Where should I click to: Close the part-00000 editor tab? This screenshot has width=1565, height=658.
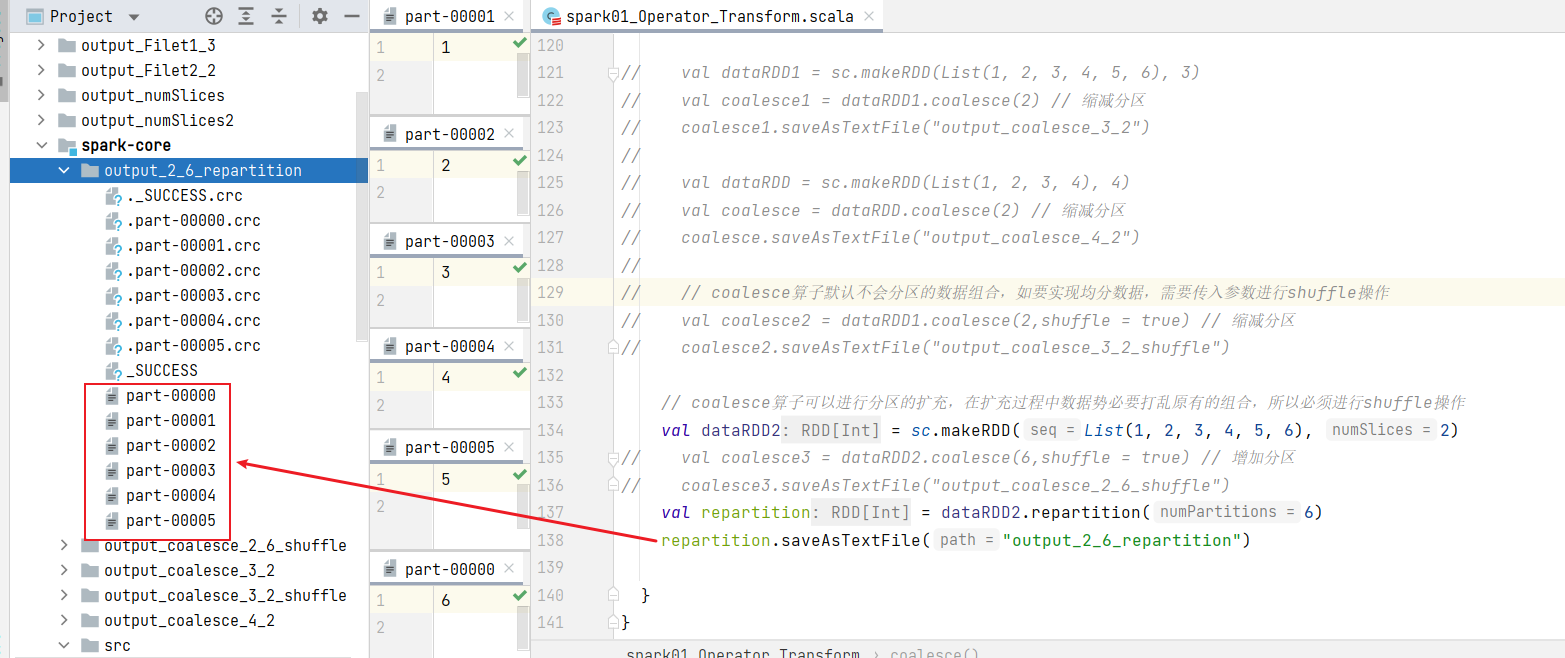point(509,569)
